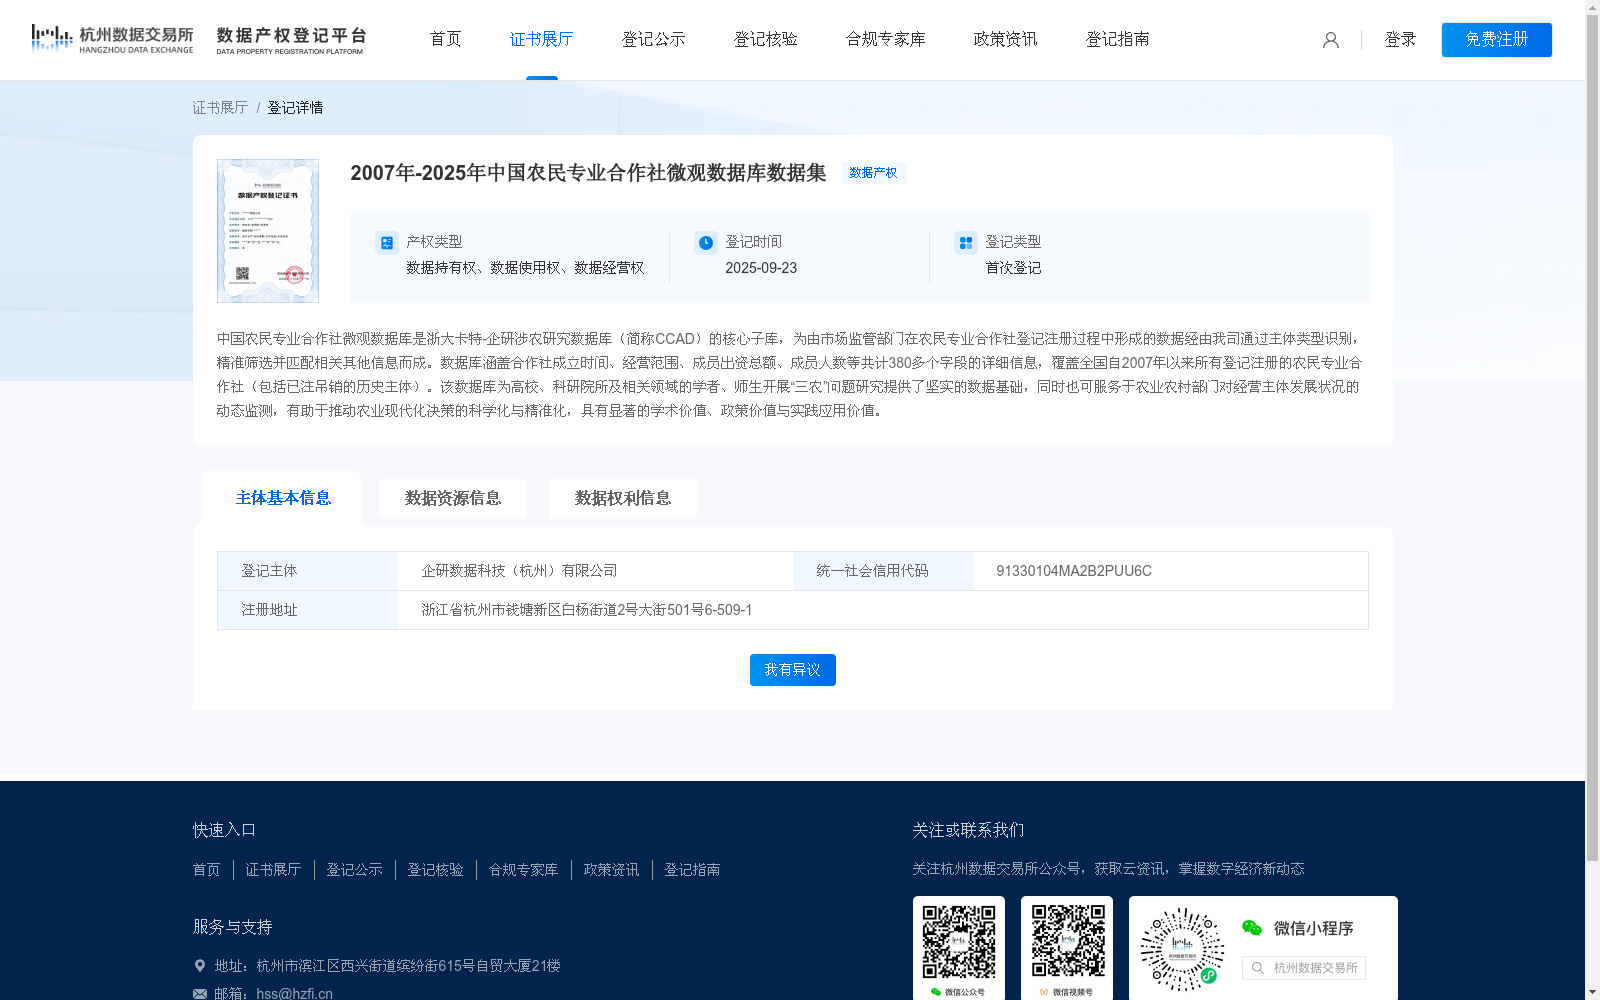
Task: Click the dataset title heading
Action: 588,173
